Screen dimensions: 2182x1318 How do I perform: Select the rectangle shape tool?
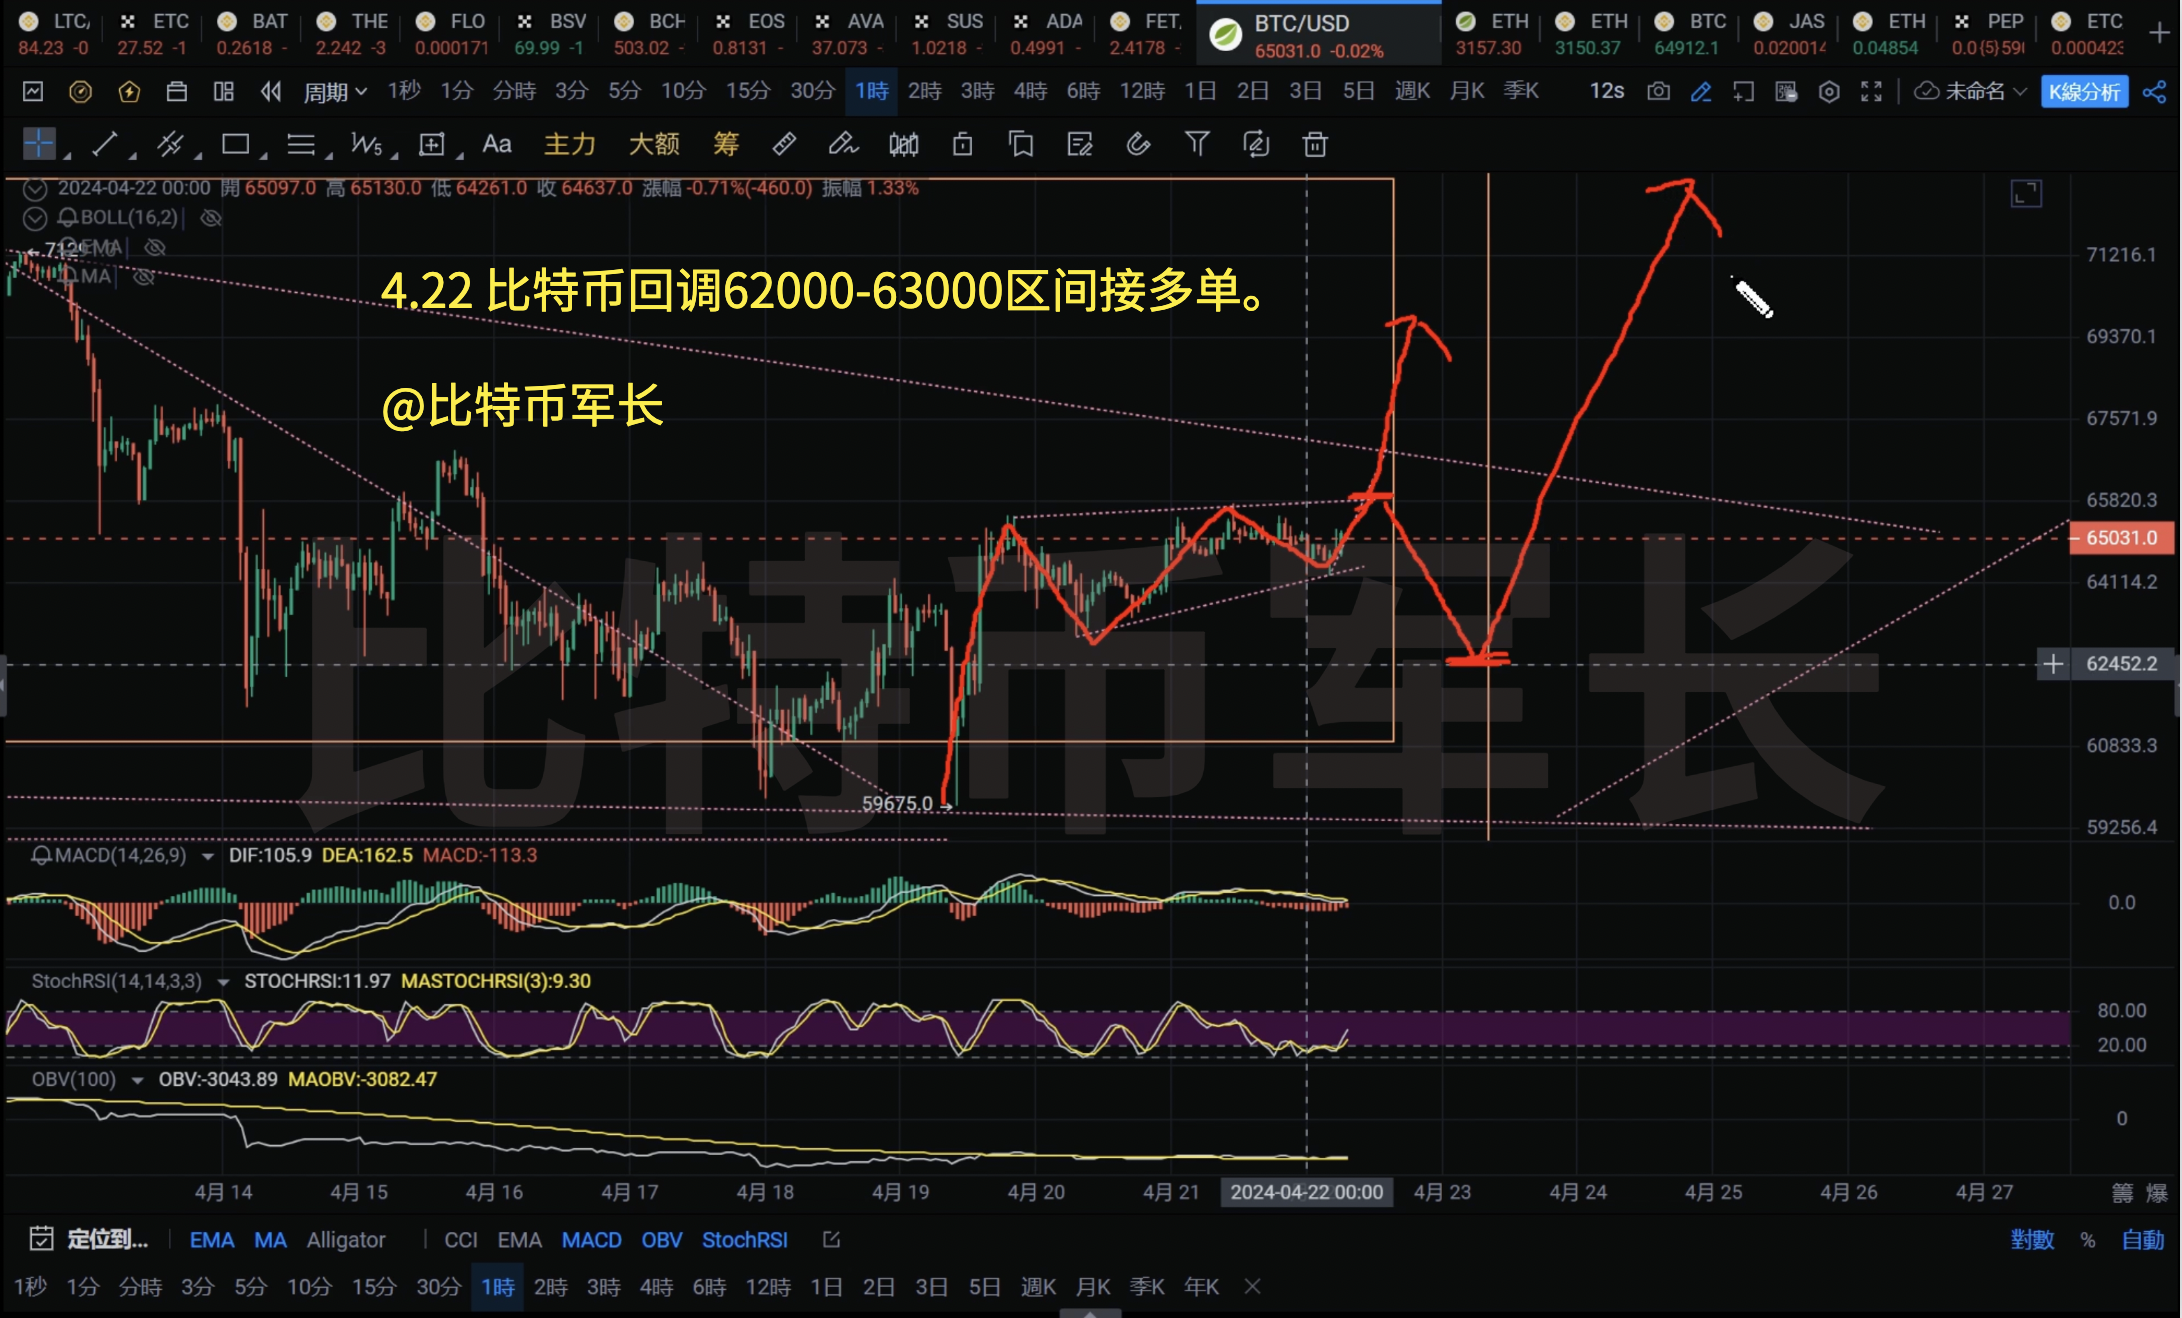pyautogui.click(x=236, y=145)
